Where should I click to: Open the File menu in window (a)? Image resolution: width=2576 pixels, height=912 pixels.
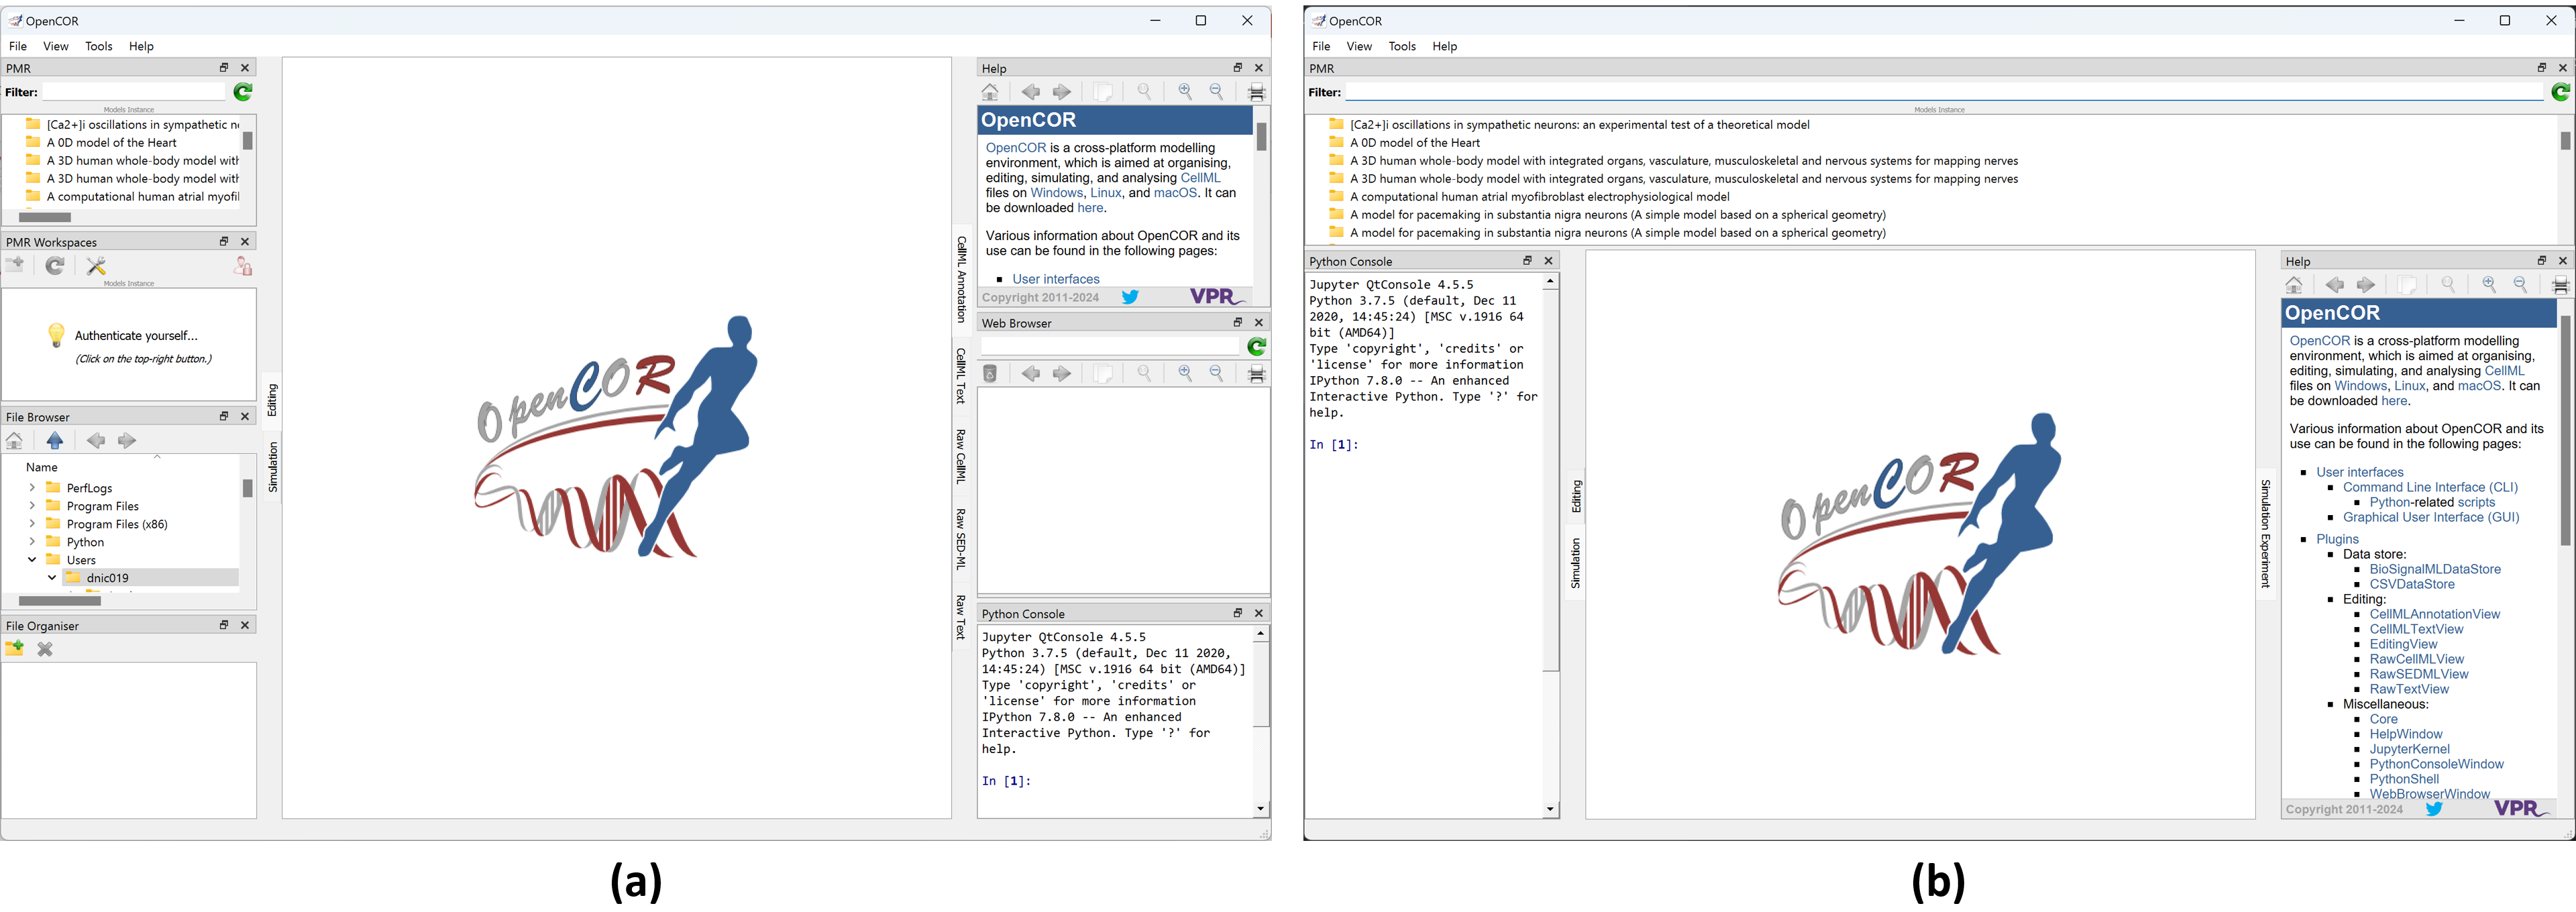click(x=18, y=46)
